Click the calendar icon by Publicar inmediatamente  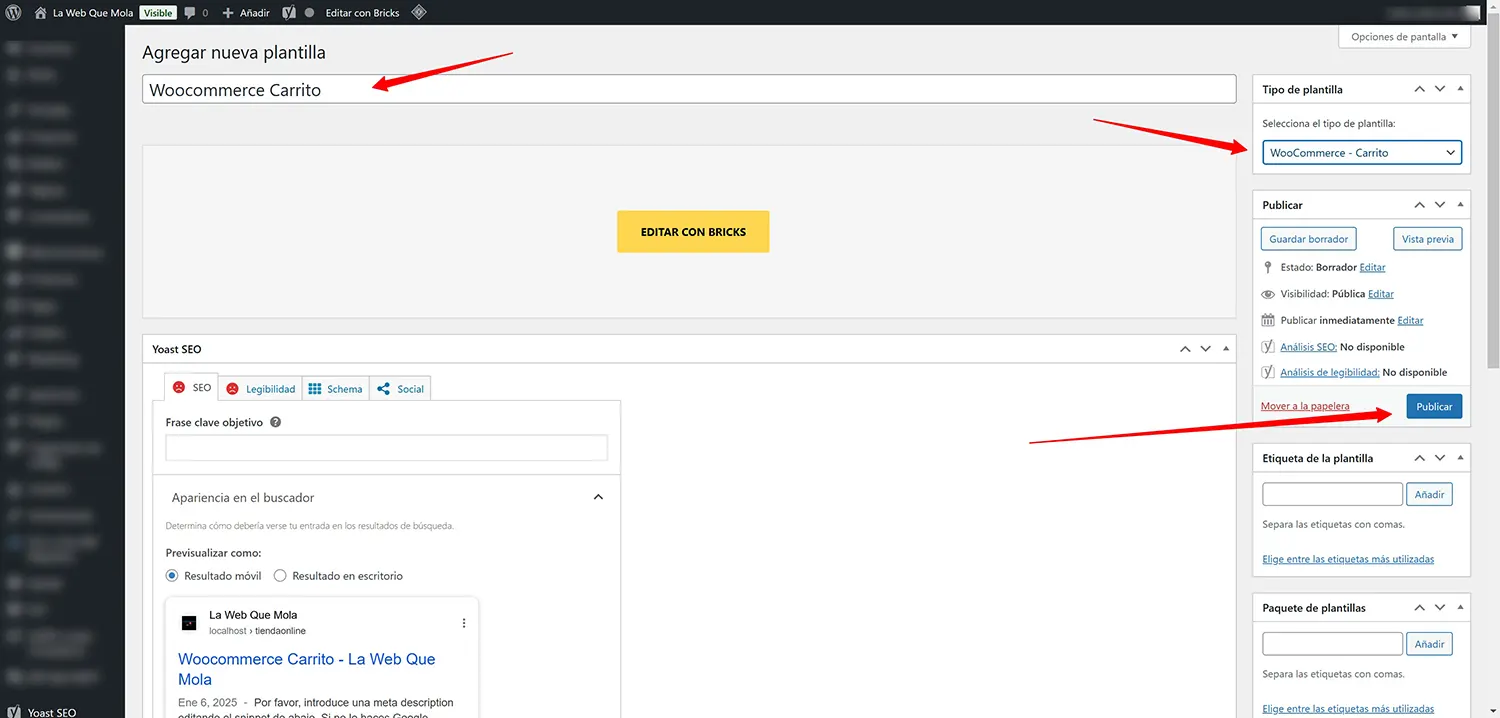(x=1269, y=320)
